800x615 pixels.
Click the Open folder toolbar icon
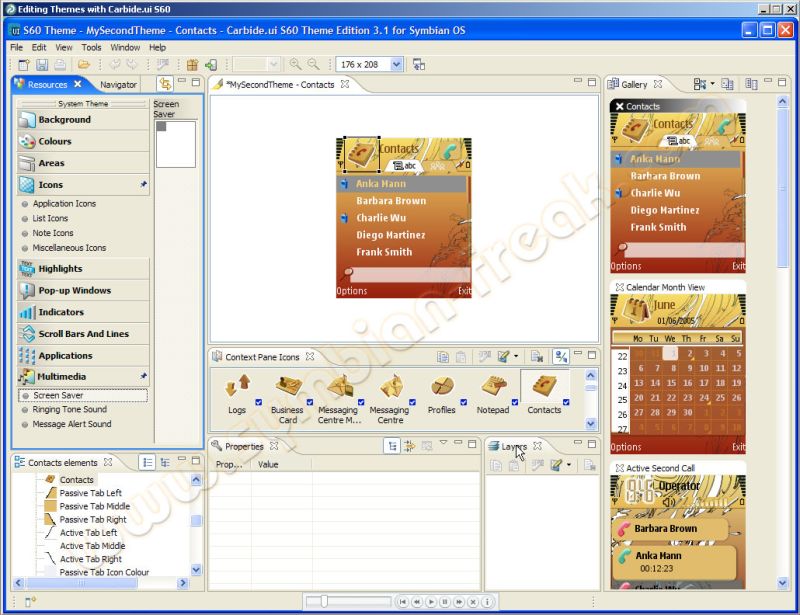84,65
